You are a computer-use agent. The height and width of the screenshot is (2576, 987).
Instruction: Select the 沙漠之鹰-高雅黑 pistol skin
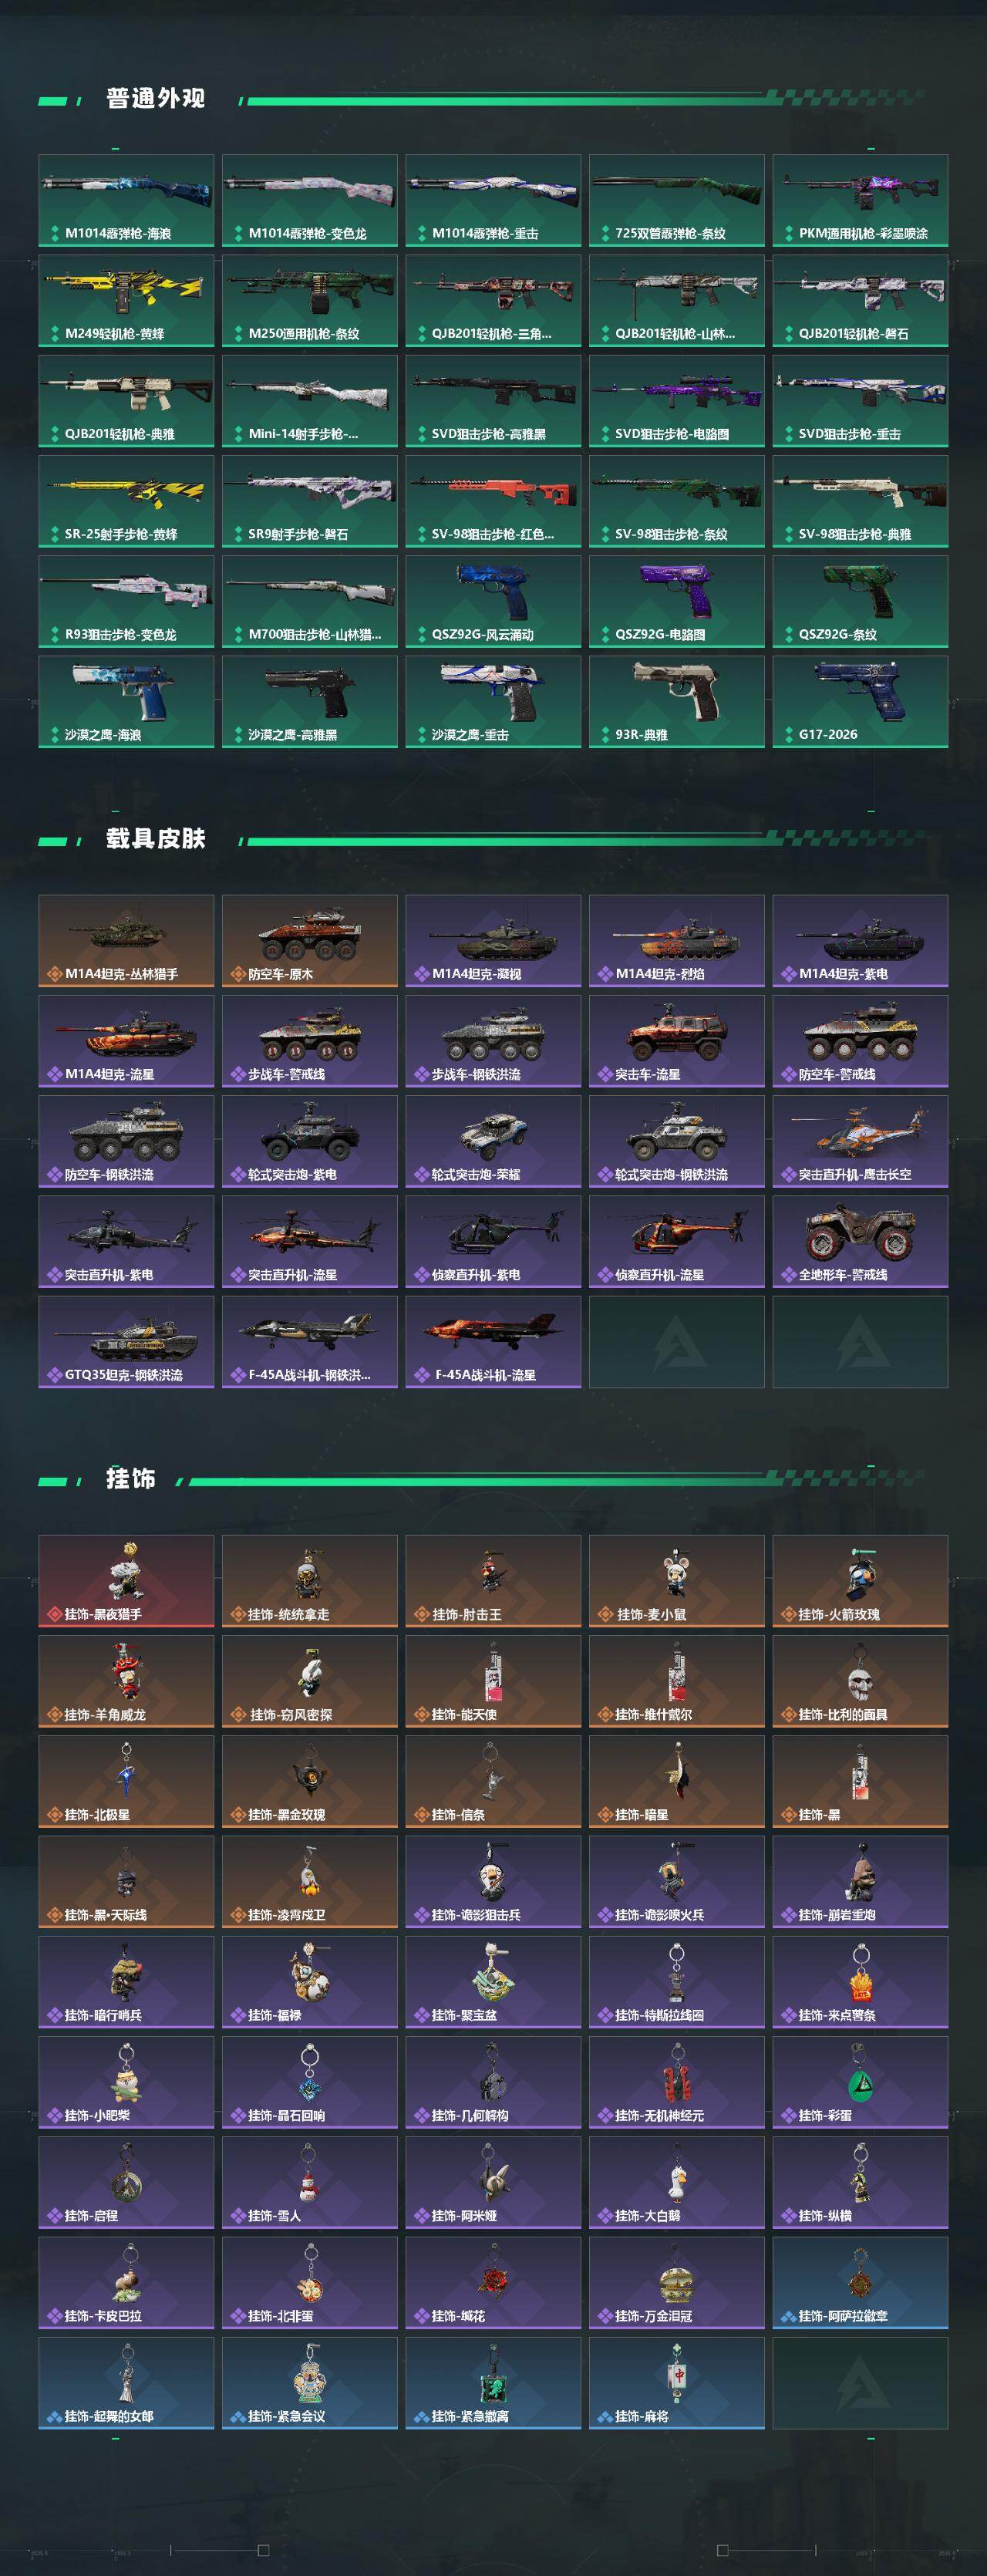point(310,701)
